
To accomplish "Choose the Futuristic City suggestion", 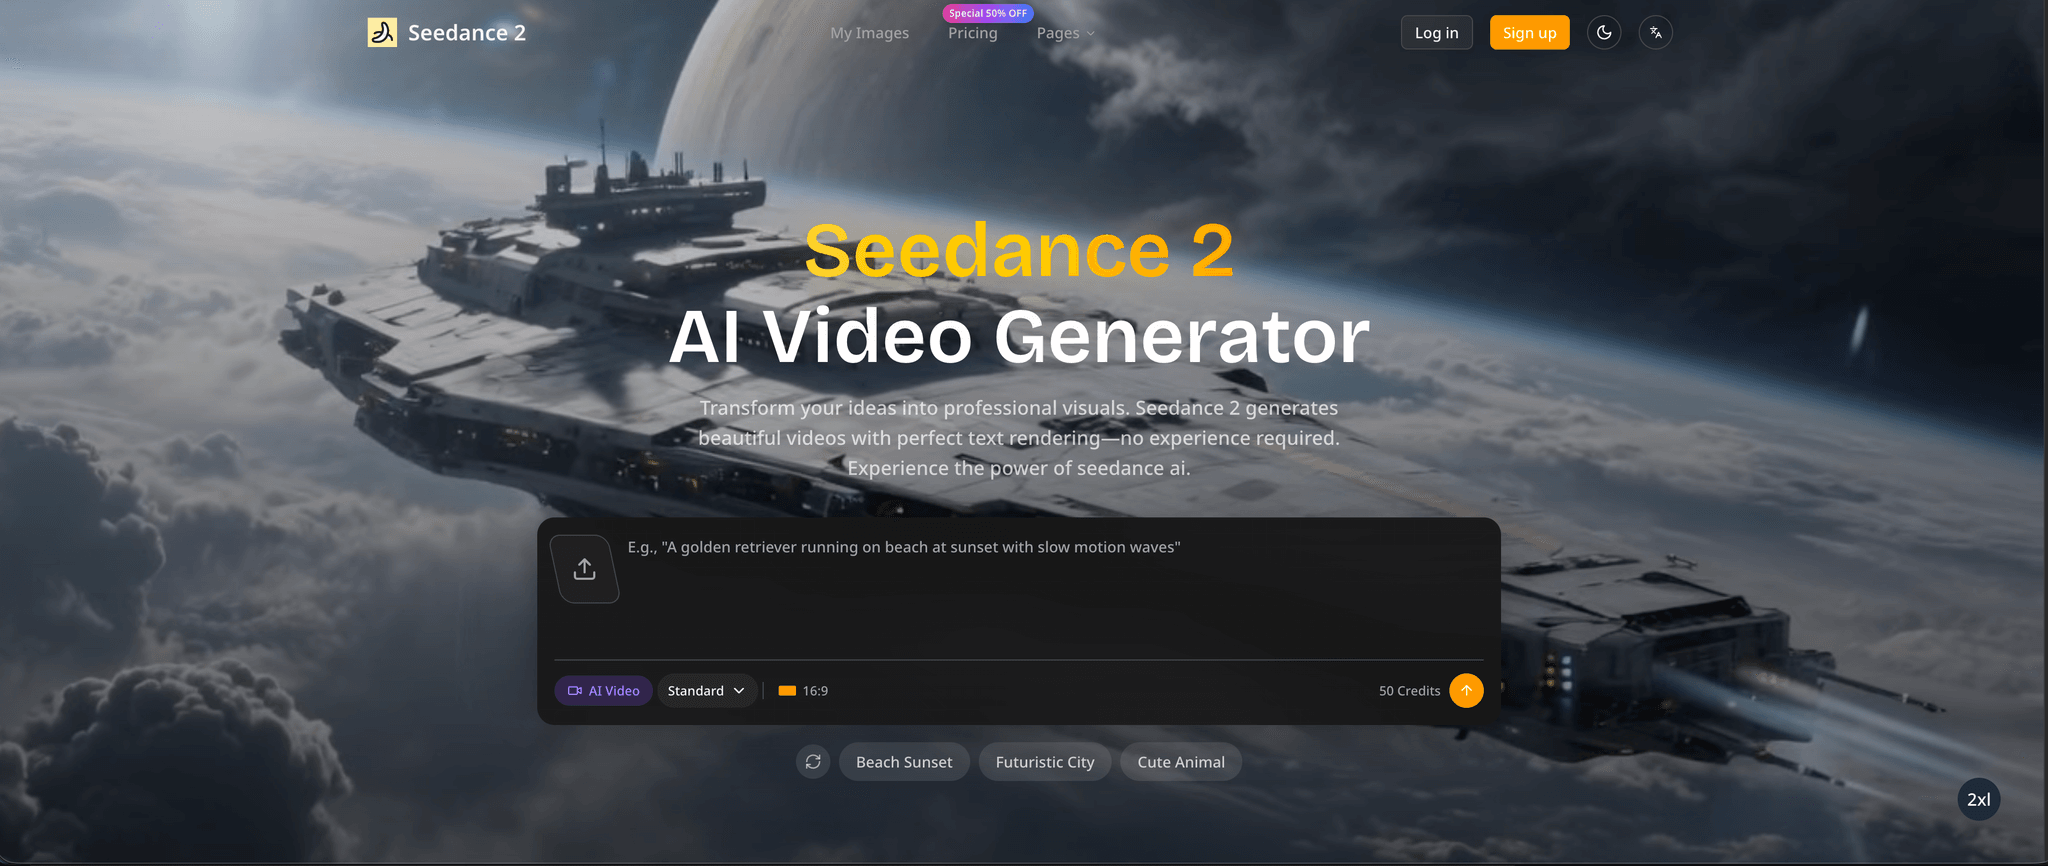I will tap(1045, 762).
